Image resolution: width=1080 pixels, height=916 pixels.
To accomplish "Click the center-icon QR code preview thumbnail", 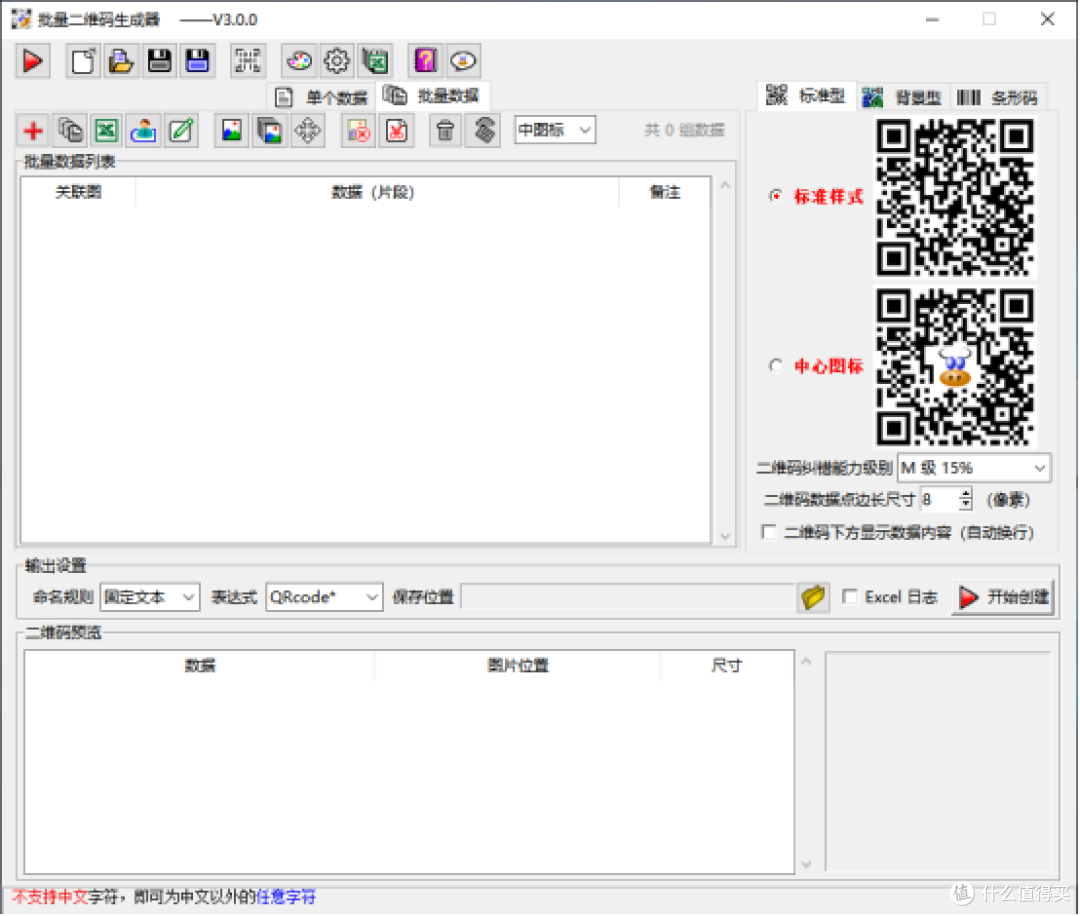I will (955, 366).
